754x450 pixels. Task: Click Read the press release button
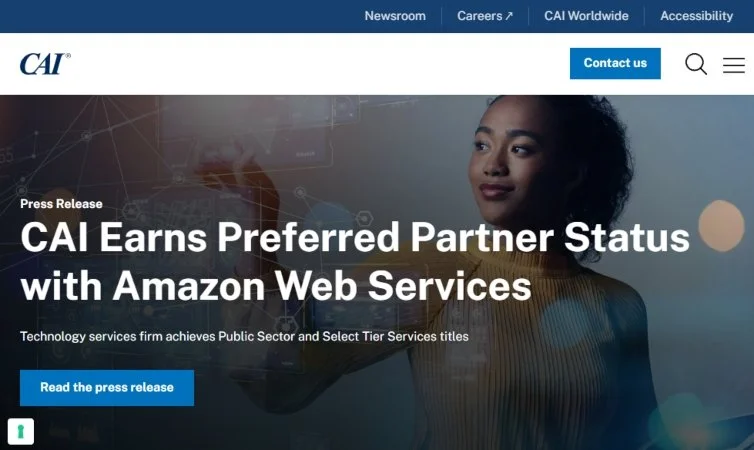(107, 388)
